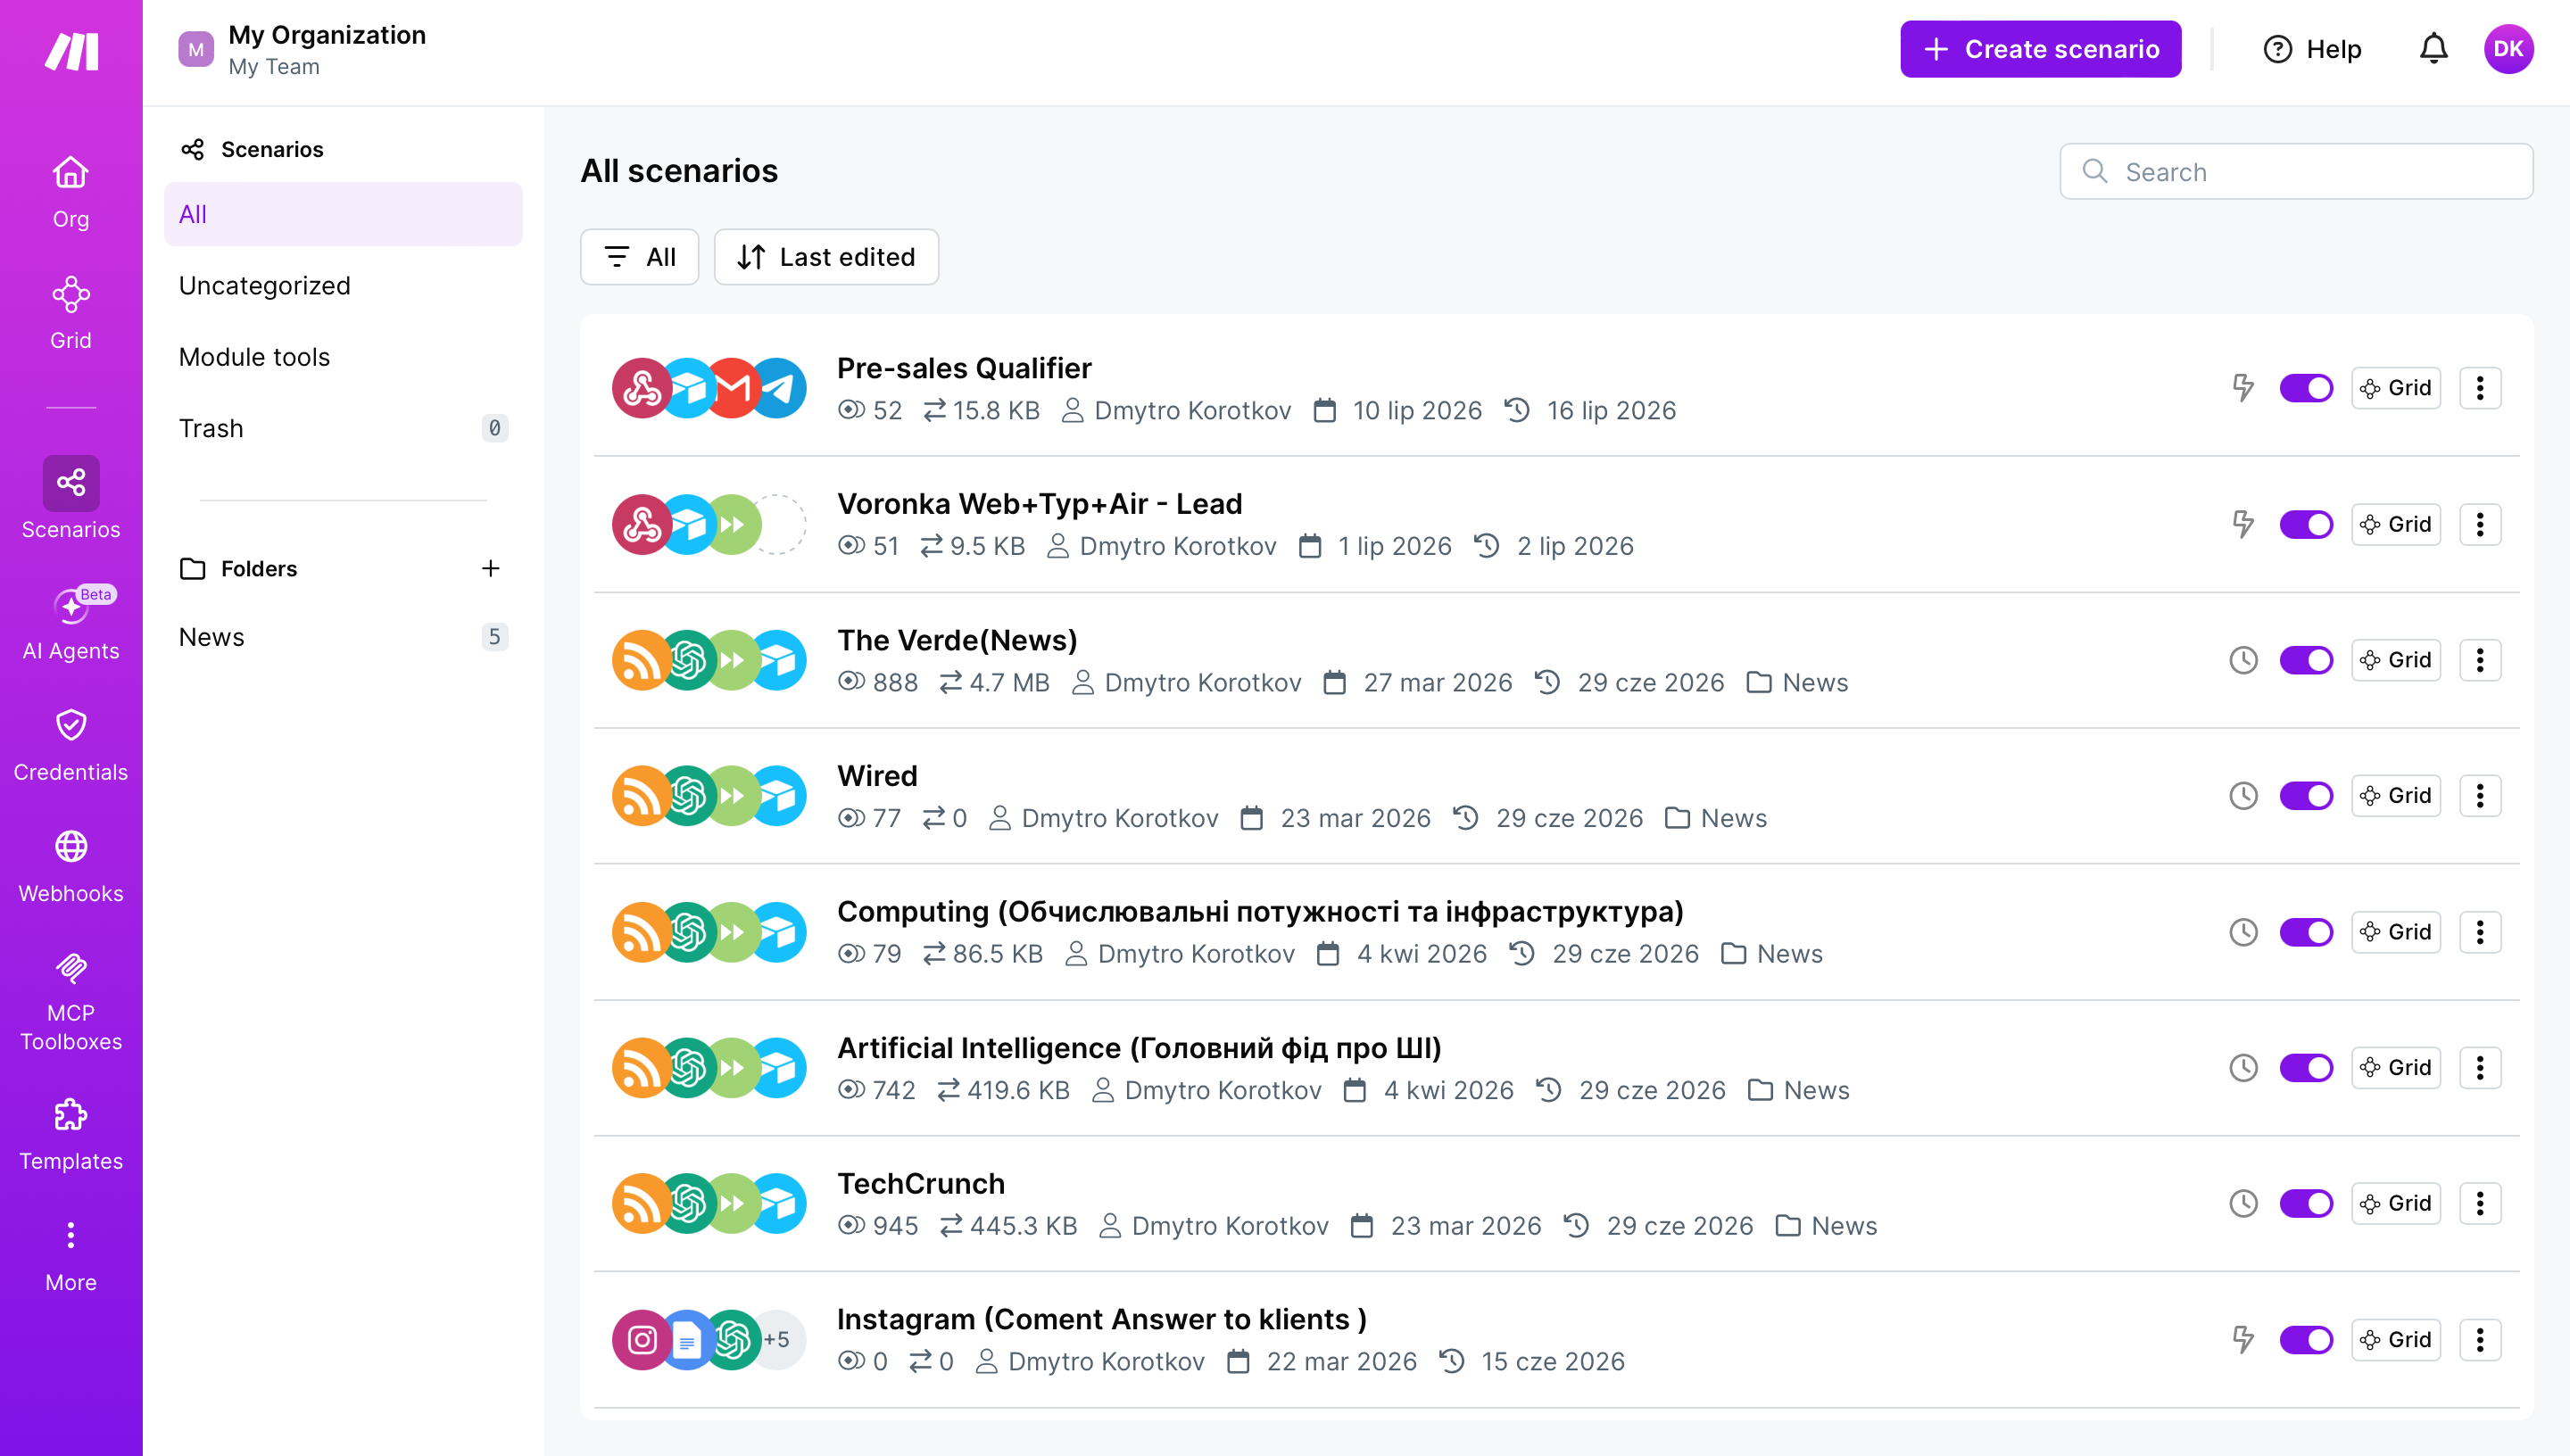
Task: Click the News folder tag on The Verde(News)
Action: tap(1797, 682)
